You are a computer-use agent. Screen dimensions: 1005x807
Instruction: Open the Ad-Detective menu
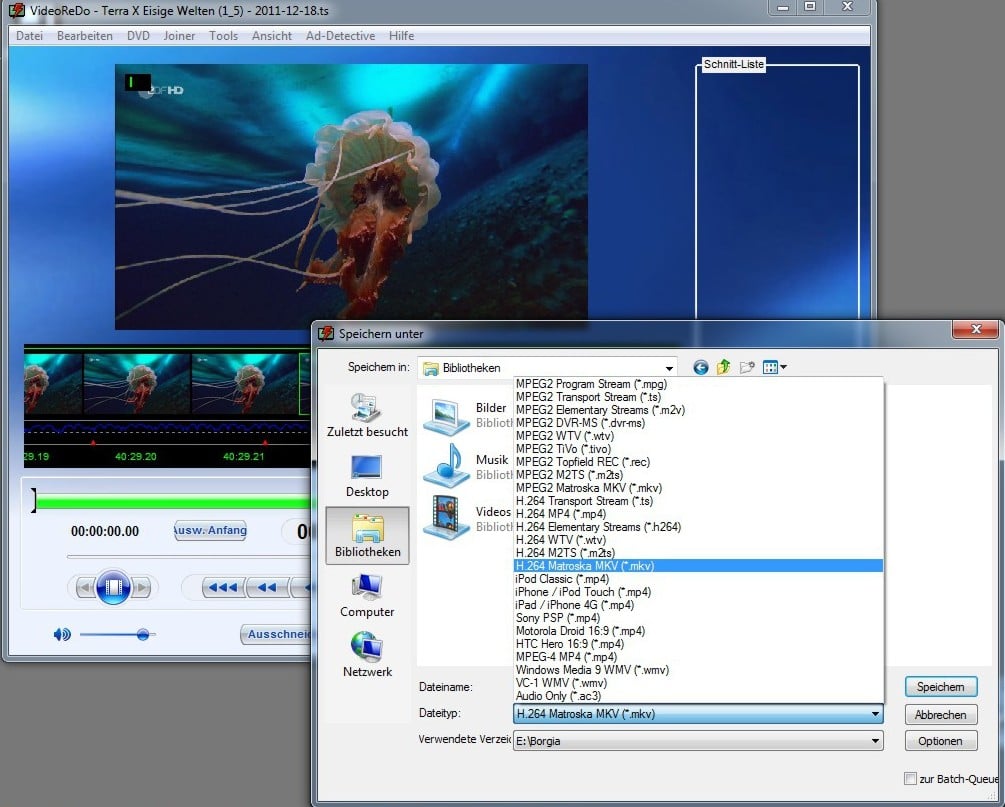(x=340, y=36)
